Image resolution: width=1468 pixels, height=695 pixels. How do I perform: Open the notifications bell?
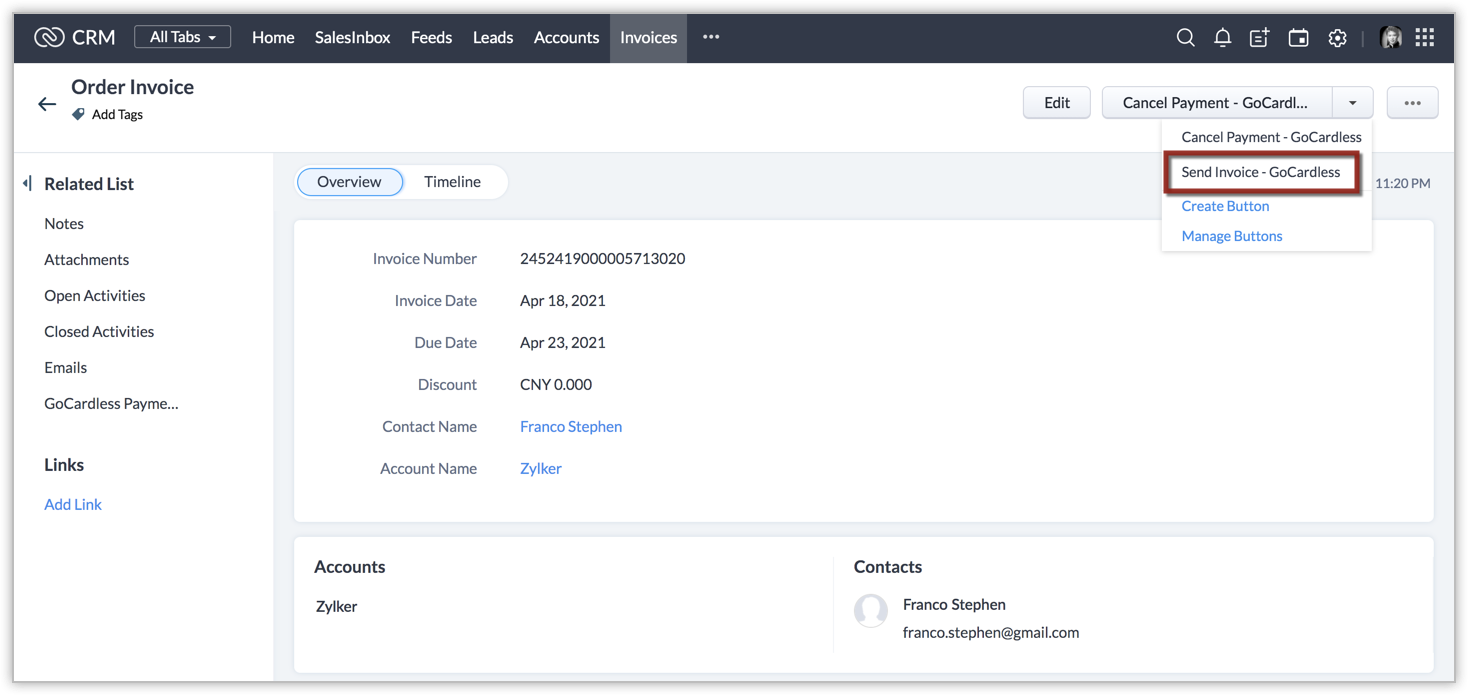1222,38
